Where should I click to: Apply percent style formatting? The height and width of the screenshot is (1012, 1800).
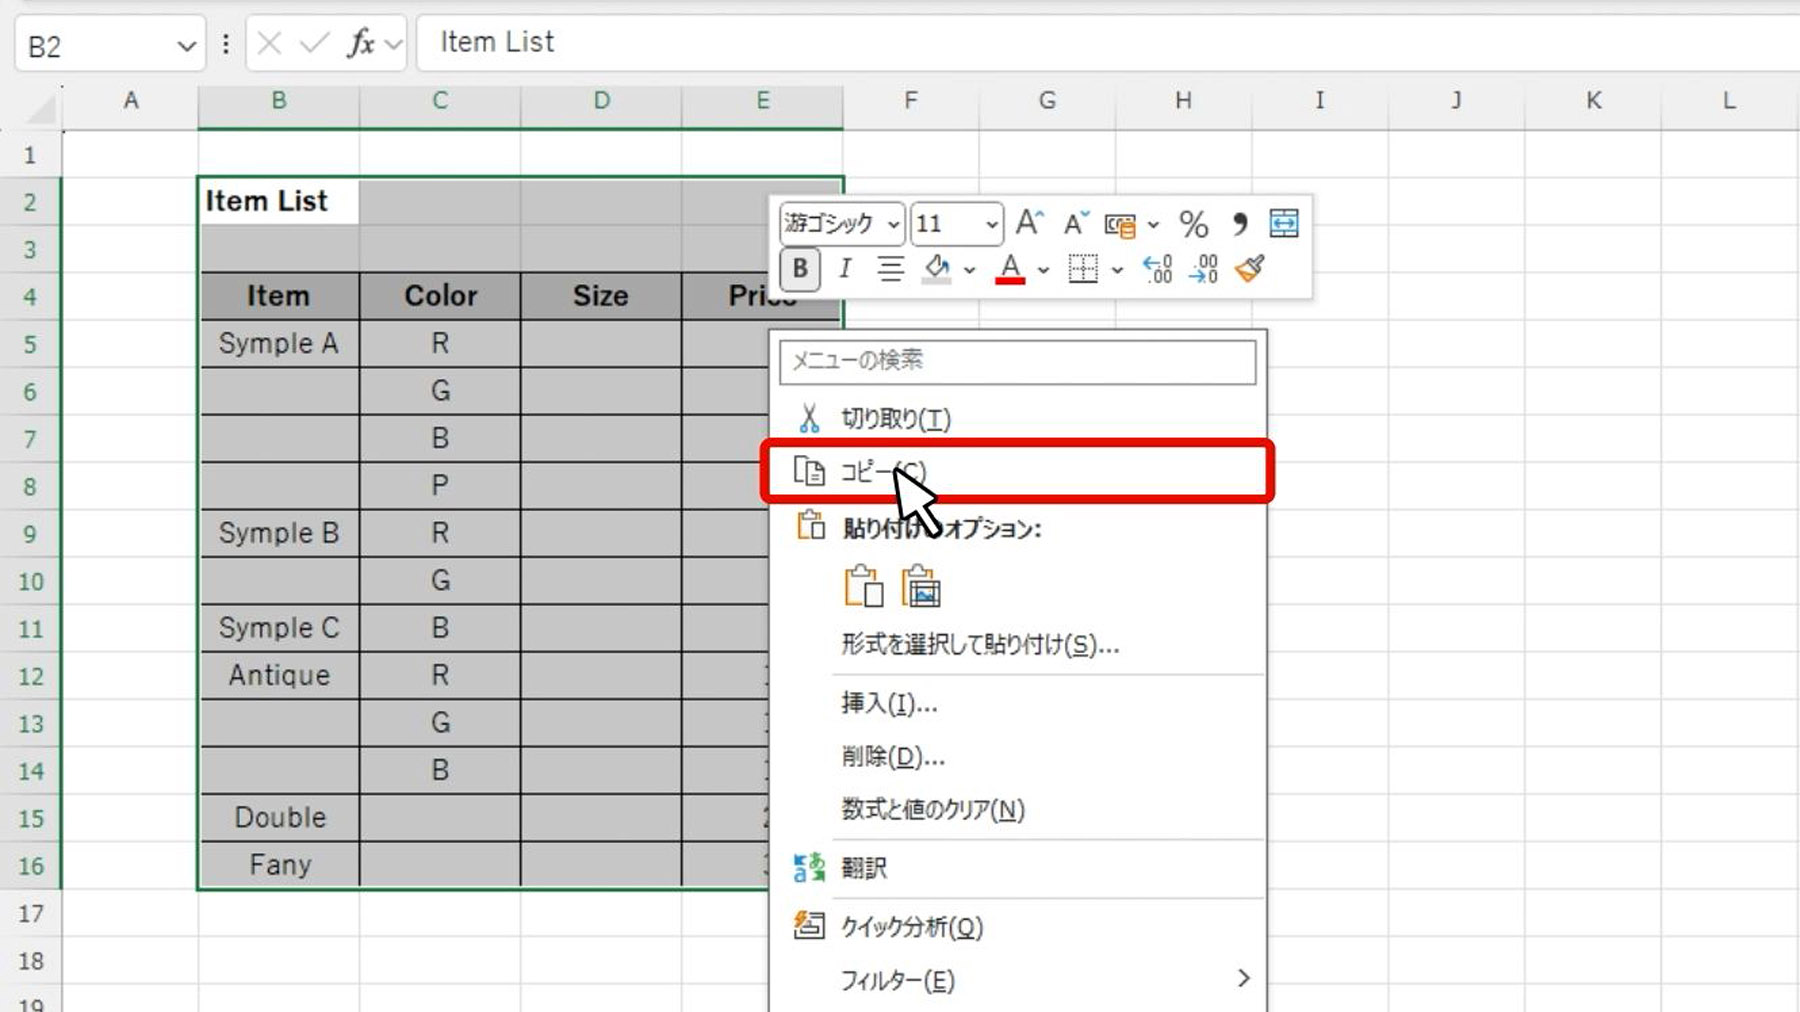tap(1193, 223)
